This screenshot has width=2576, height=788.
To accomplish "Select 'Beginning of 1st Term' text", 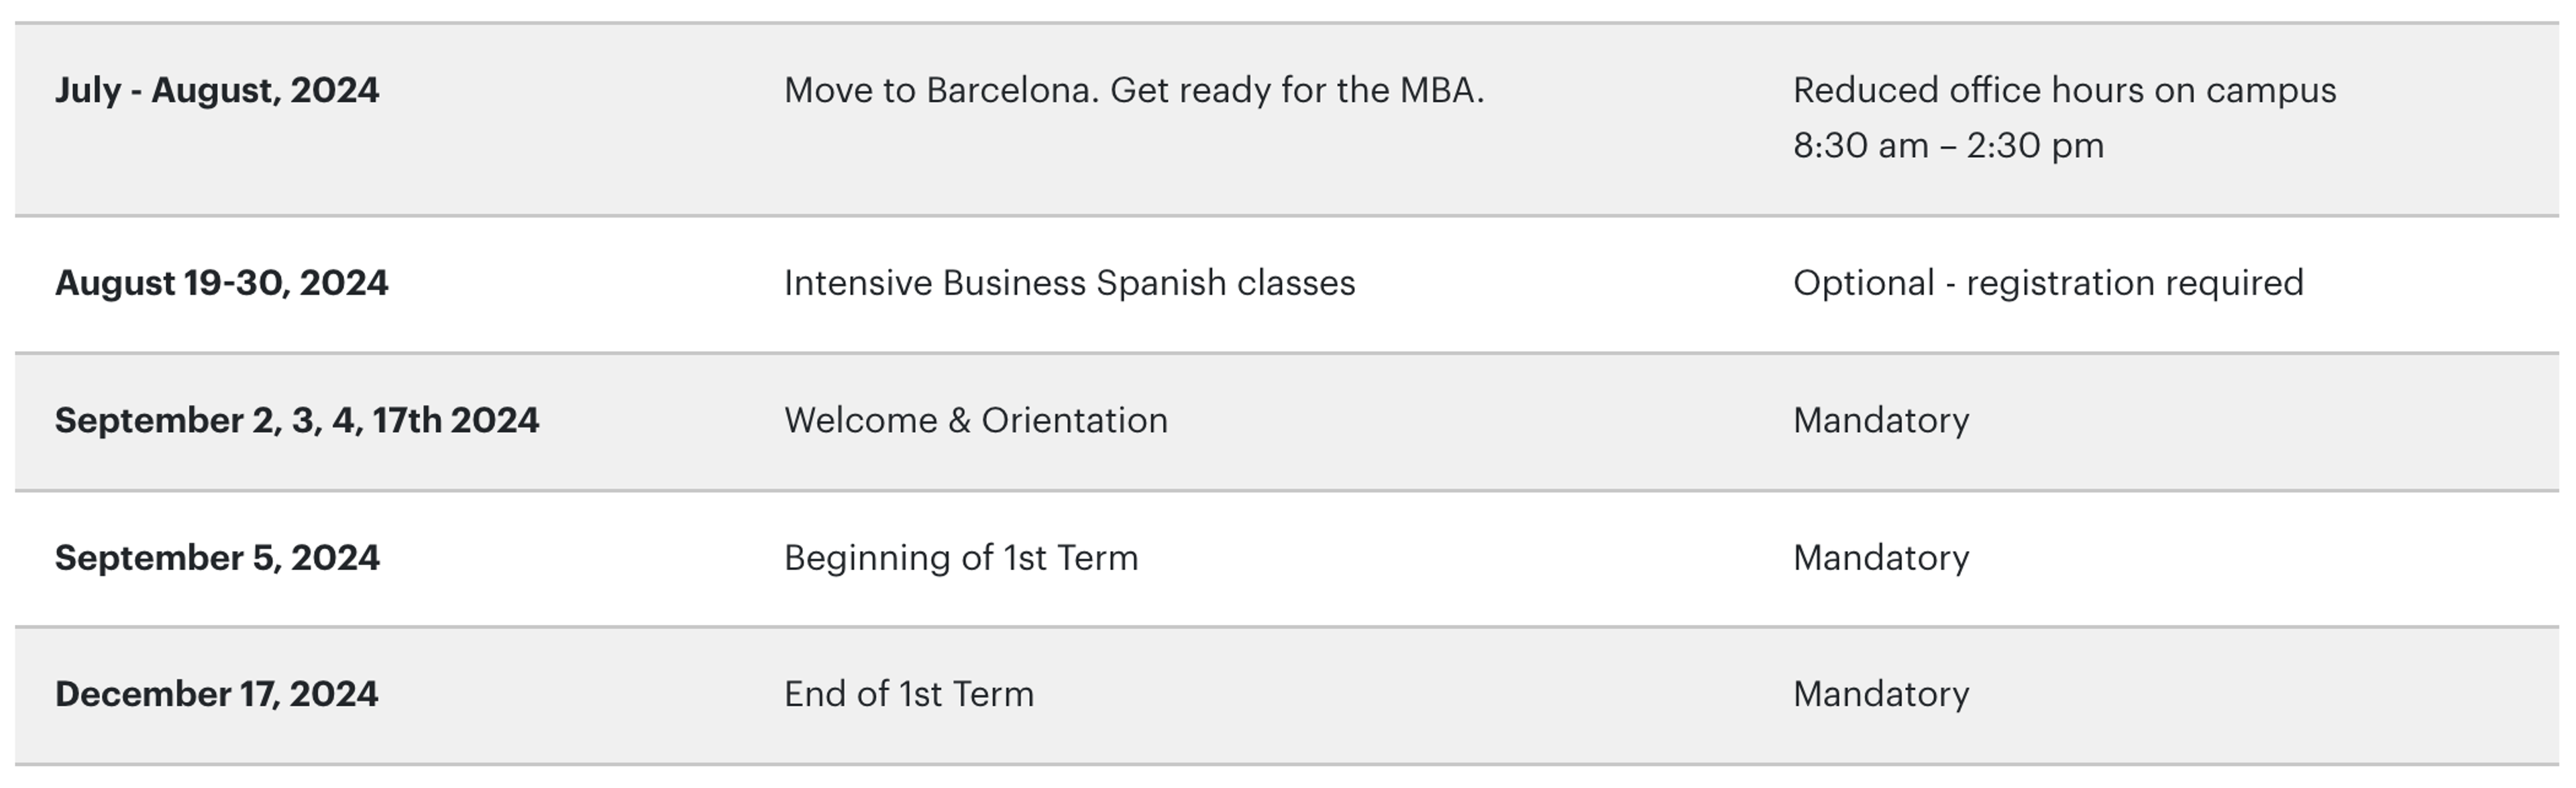I will 960,558.
